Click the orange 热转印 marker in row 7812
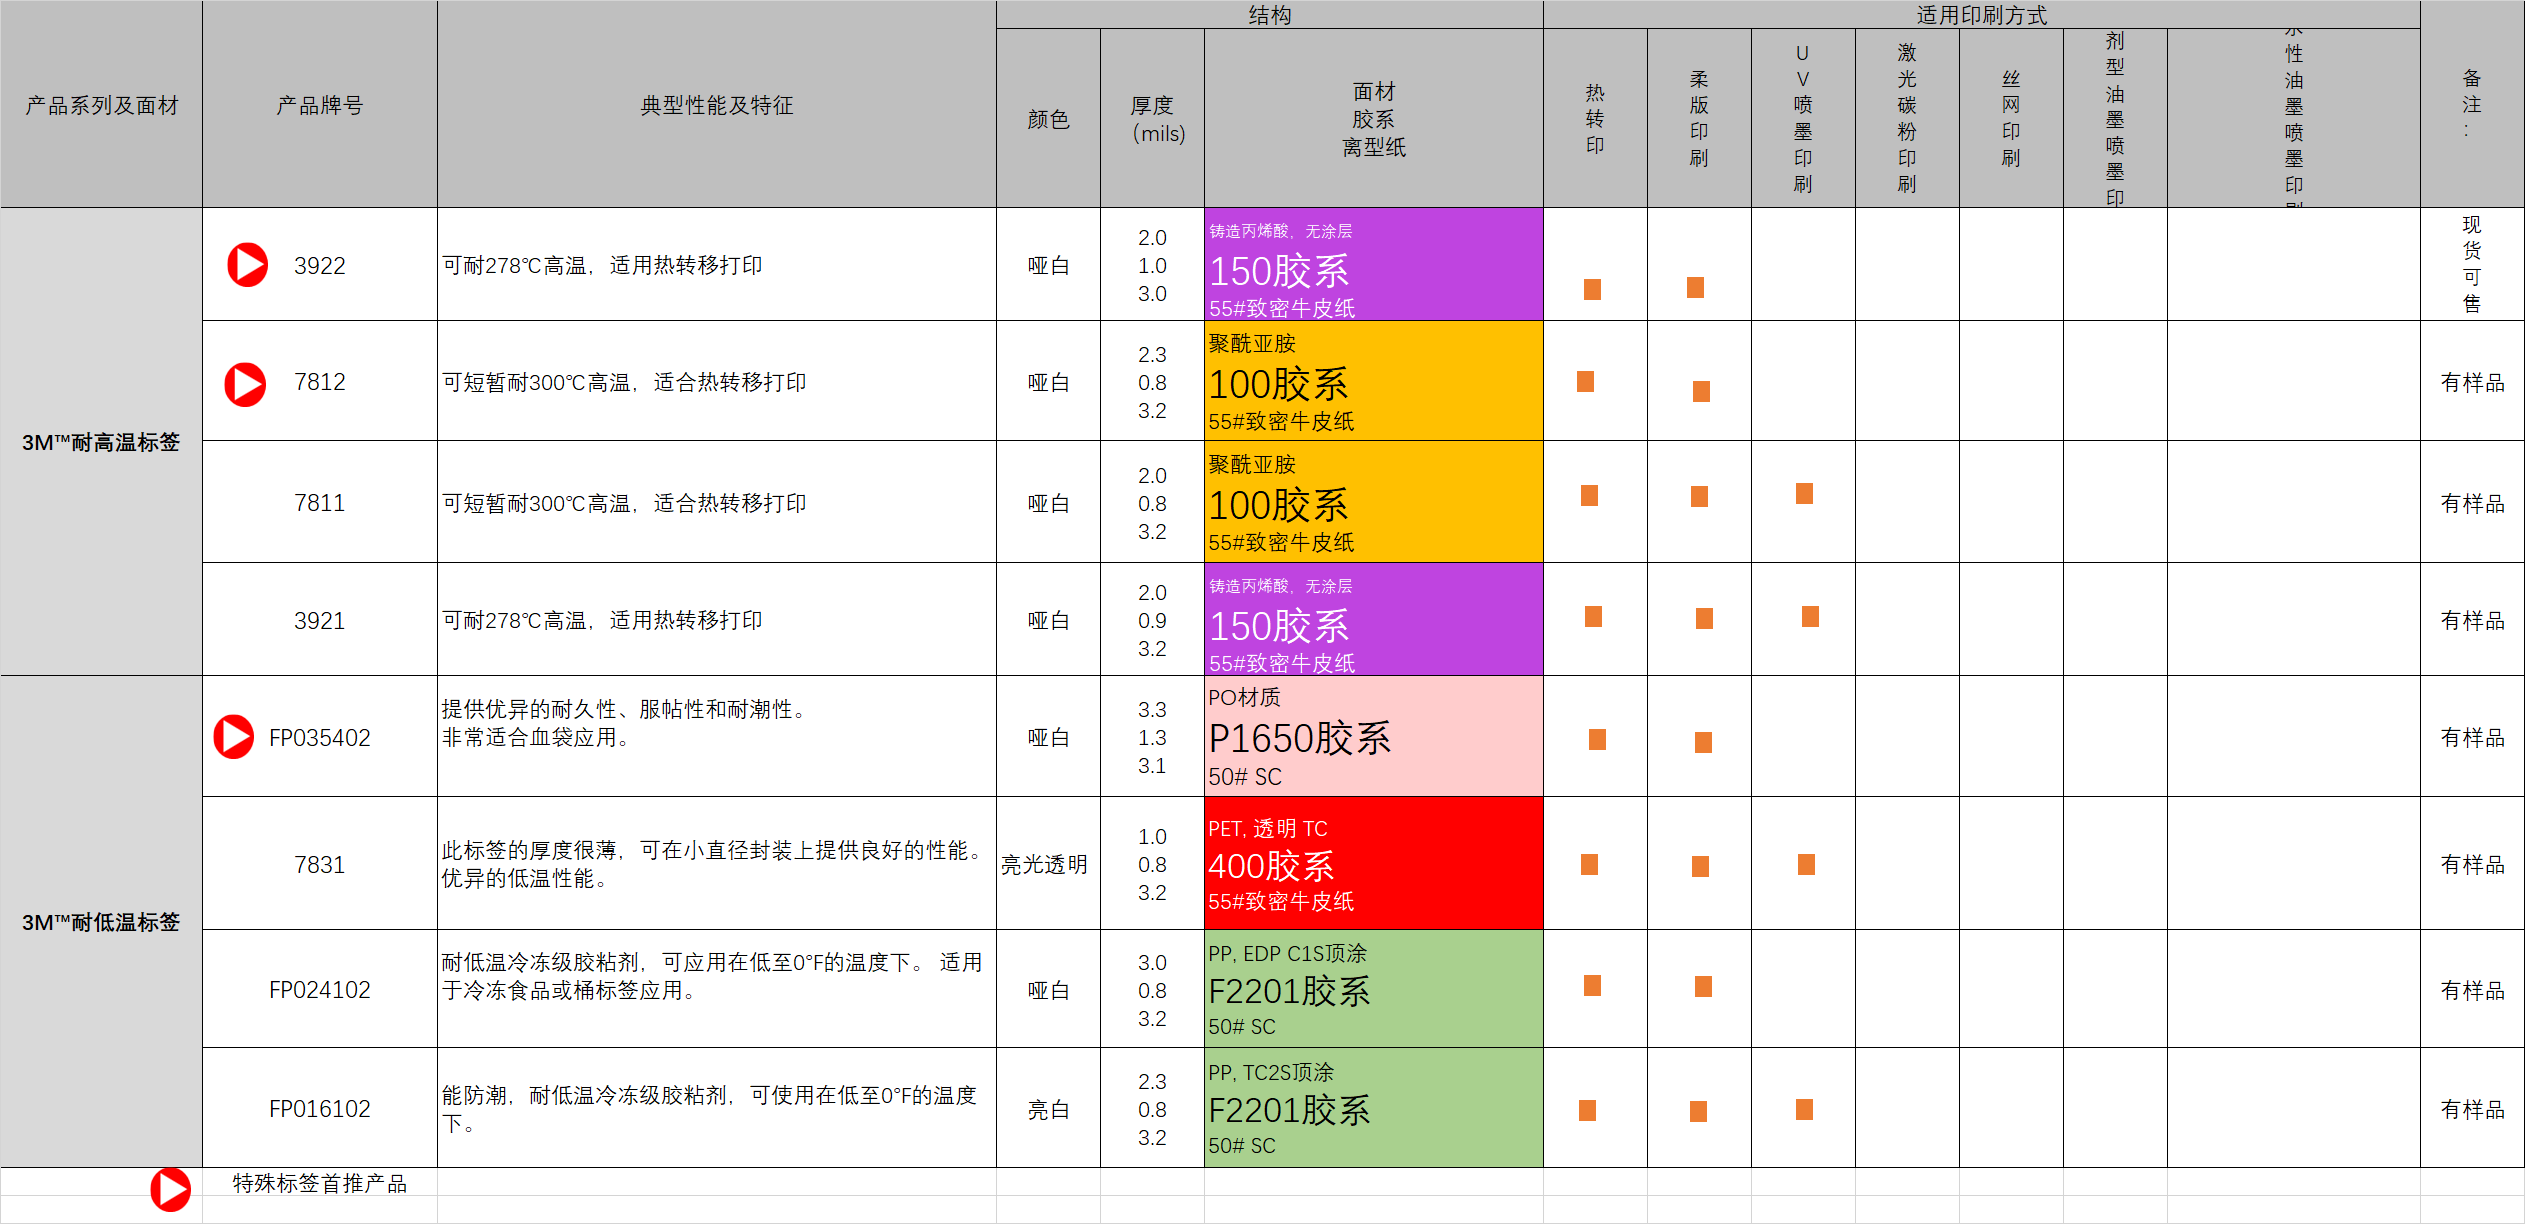Screen dimensions: 2525x1224 [1585, 381]
